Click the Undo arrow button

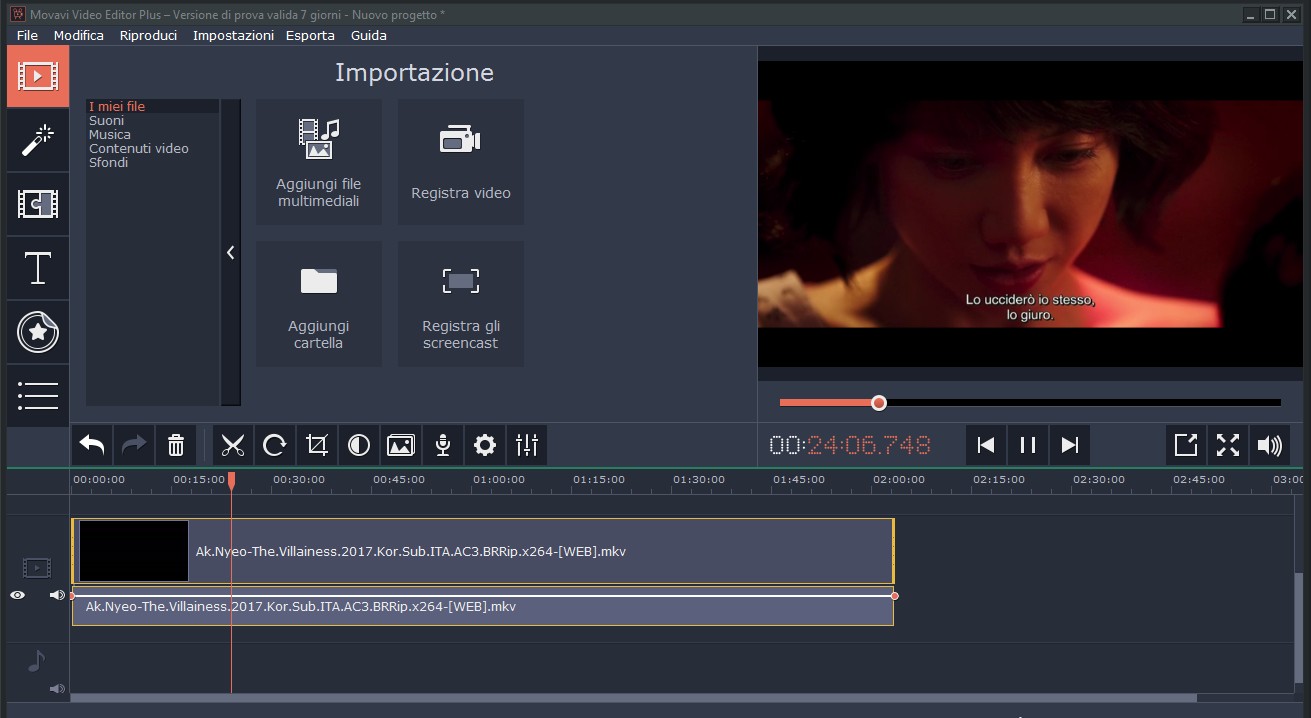click(x=92, y=445)
